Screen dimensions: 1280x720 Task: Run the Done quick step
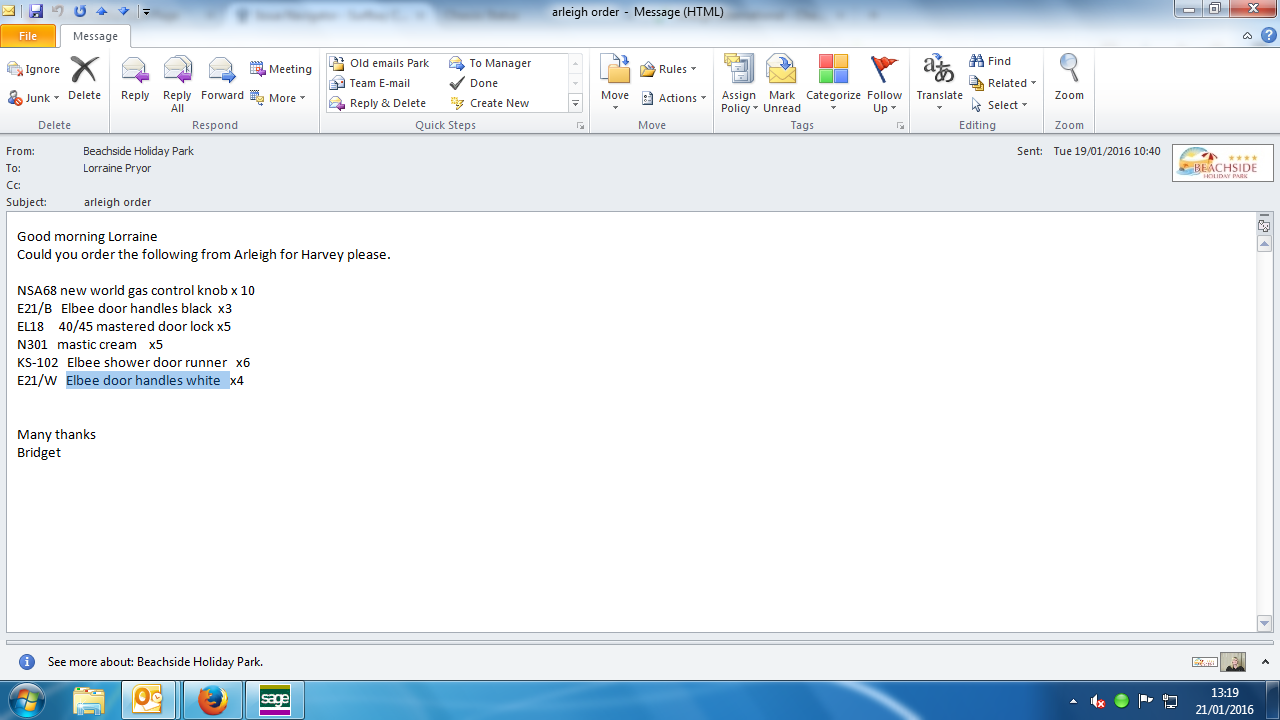474,83
